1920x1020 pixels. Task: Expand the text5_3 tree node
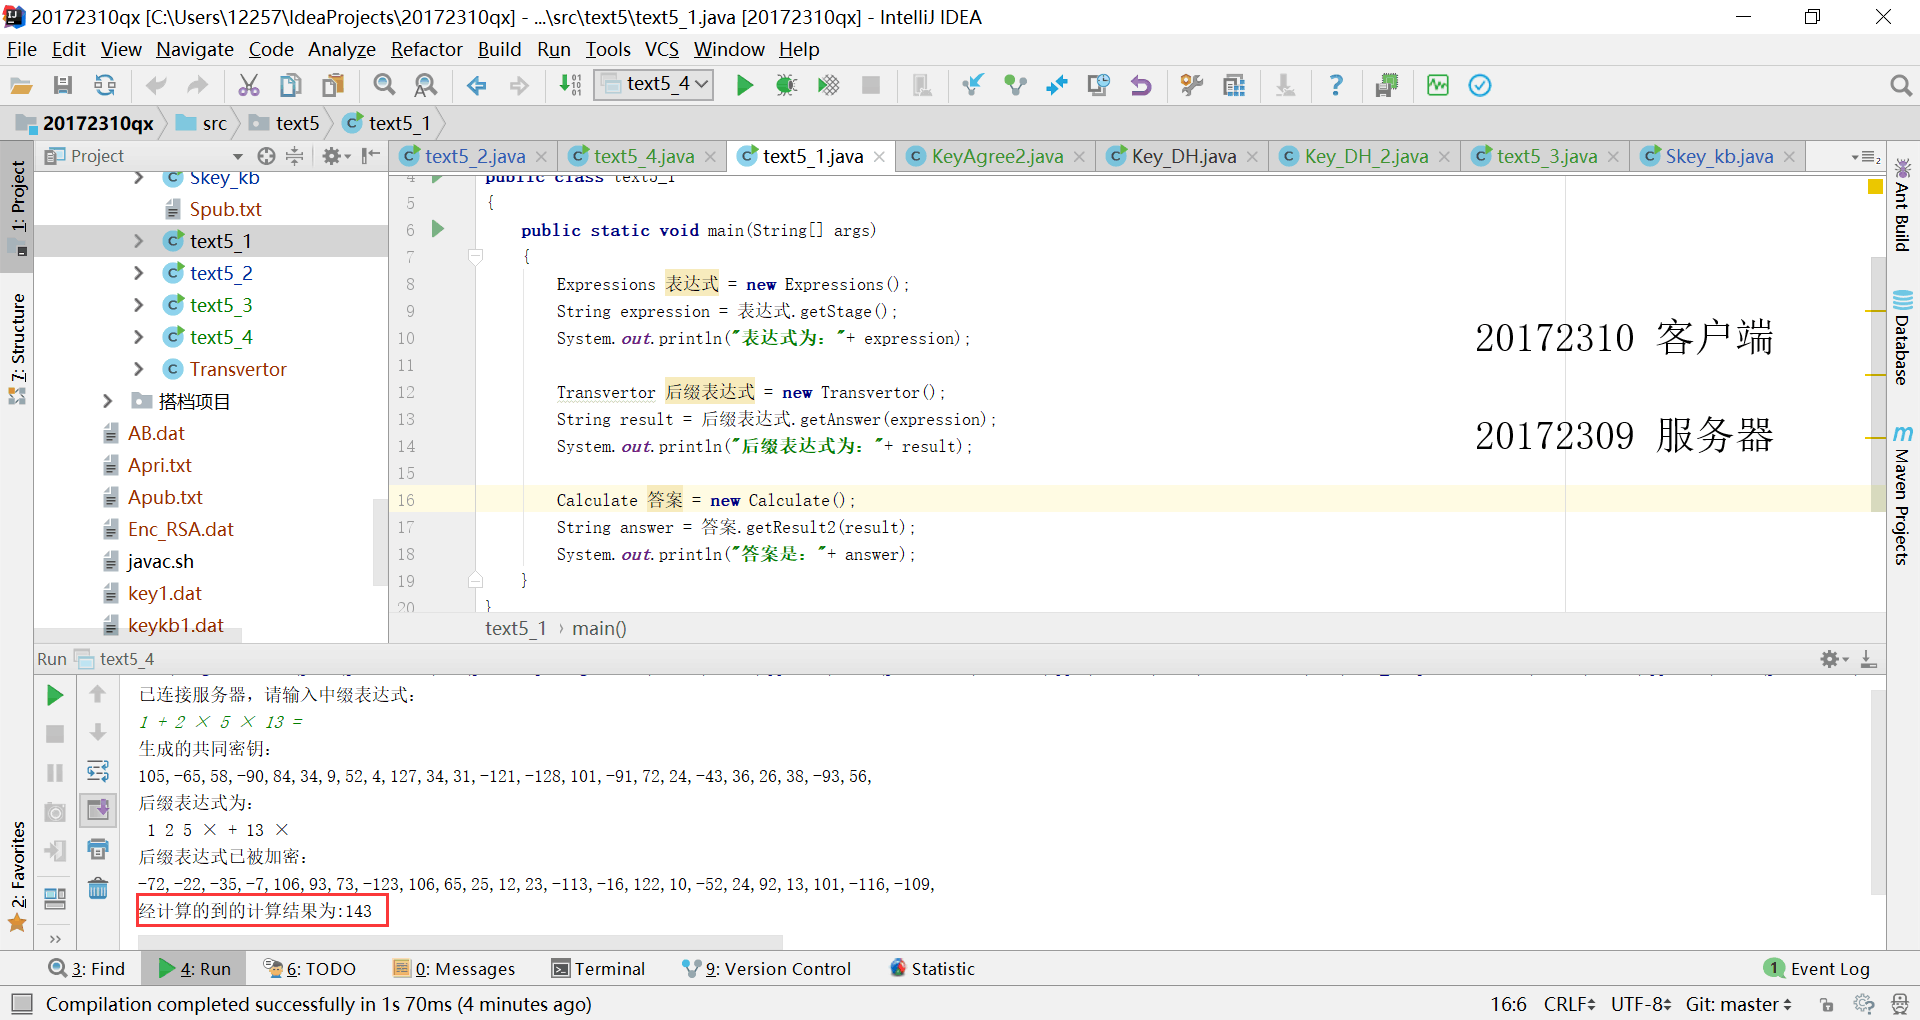pyautogui.click(x=139, y=305)
